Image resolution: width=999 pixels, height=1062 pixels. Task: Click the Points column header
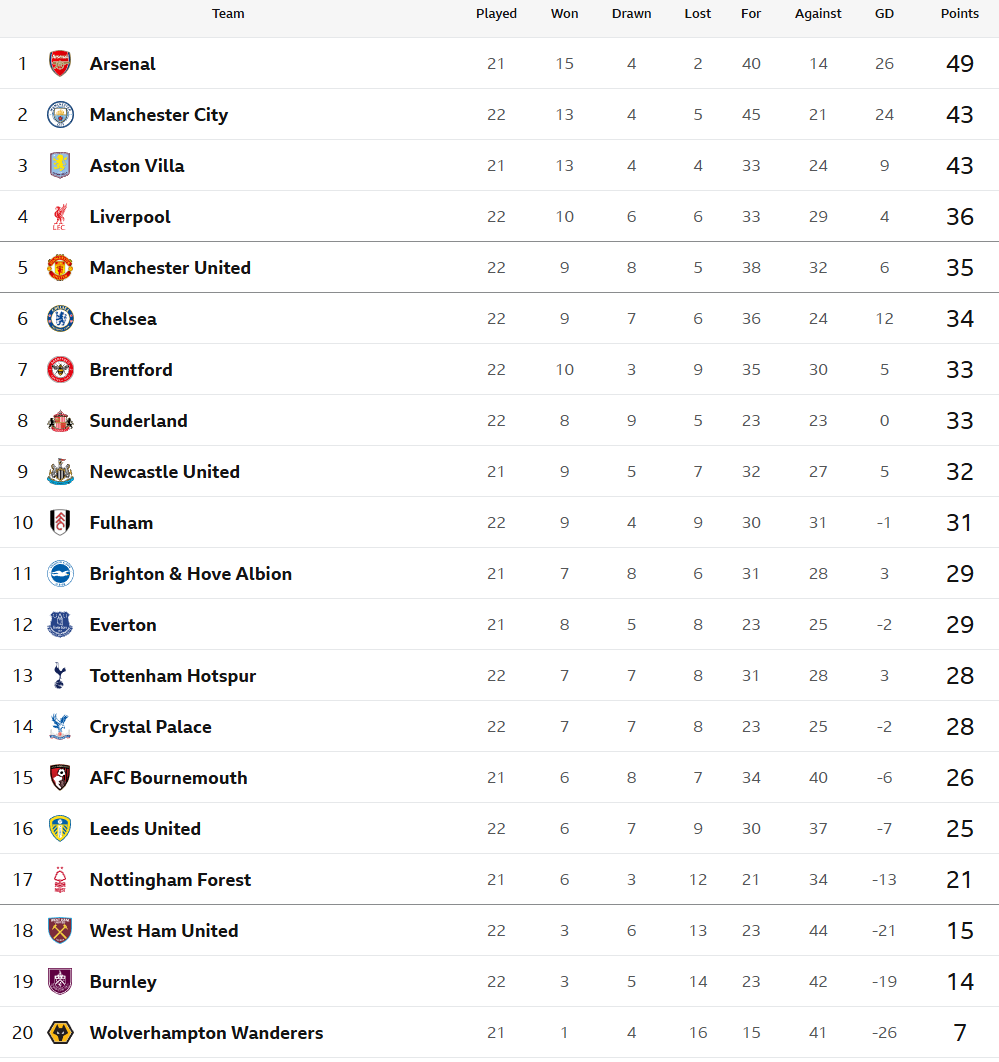pos(959,14)
